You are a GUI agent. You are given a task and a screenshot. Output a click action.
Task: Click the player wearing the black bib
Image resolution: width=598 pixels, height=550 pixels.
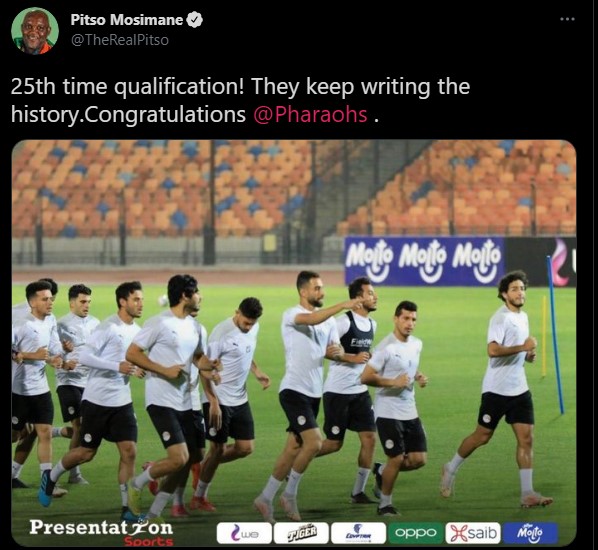[x=353, y=389]
